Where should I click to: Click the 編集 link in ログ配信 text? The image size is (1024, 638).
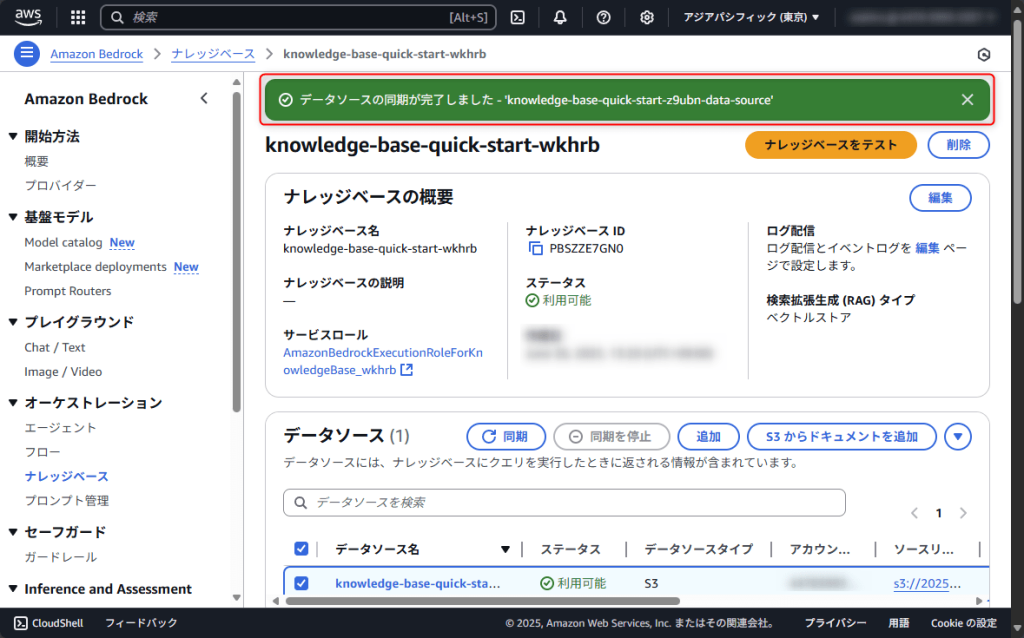(x=927, y=248)
